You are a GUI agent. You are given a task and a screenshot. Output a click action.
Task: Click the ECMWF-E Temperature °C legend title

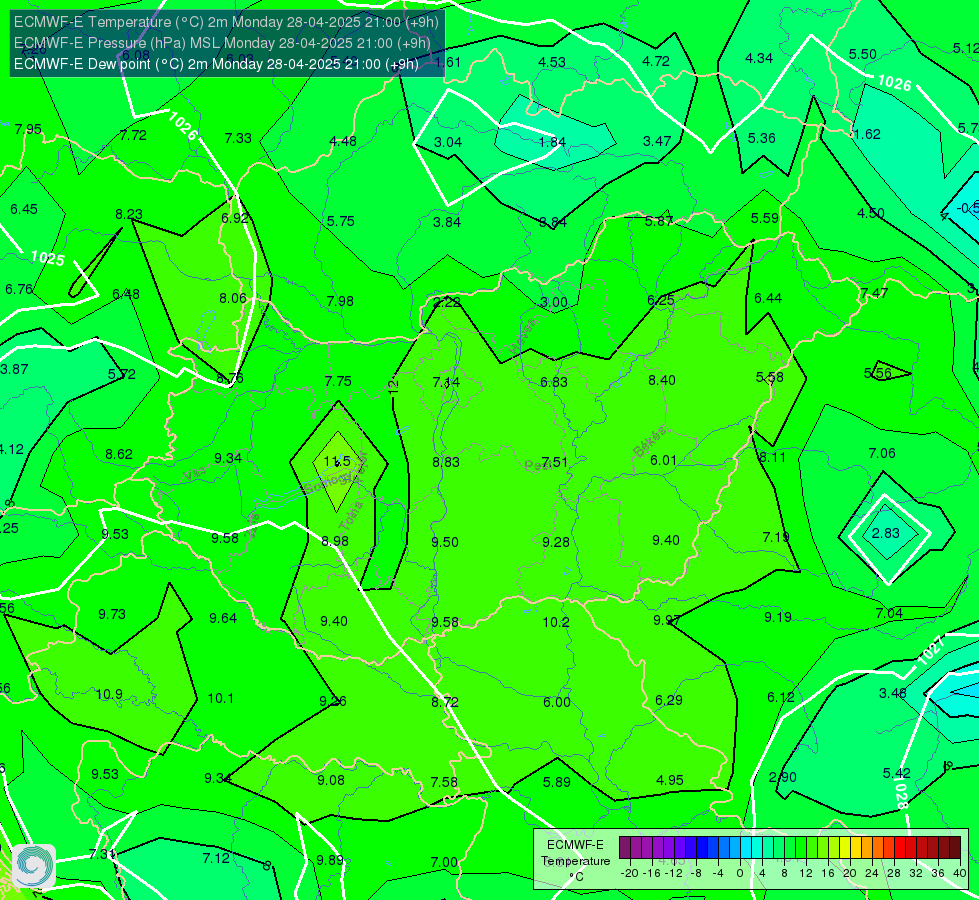click(575, 861)
